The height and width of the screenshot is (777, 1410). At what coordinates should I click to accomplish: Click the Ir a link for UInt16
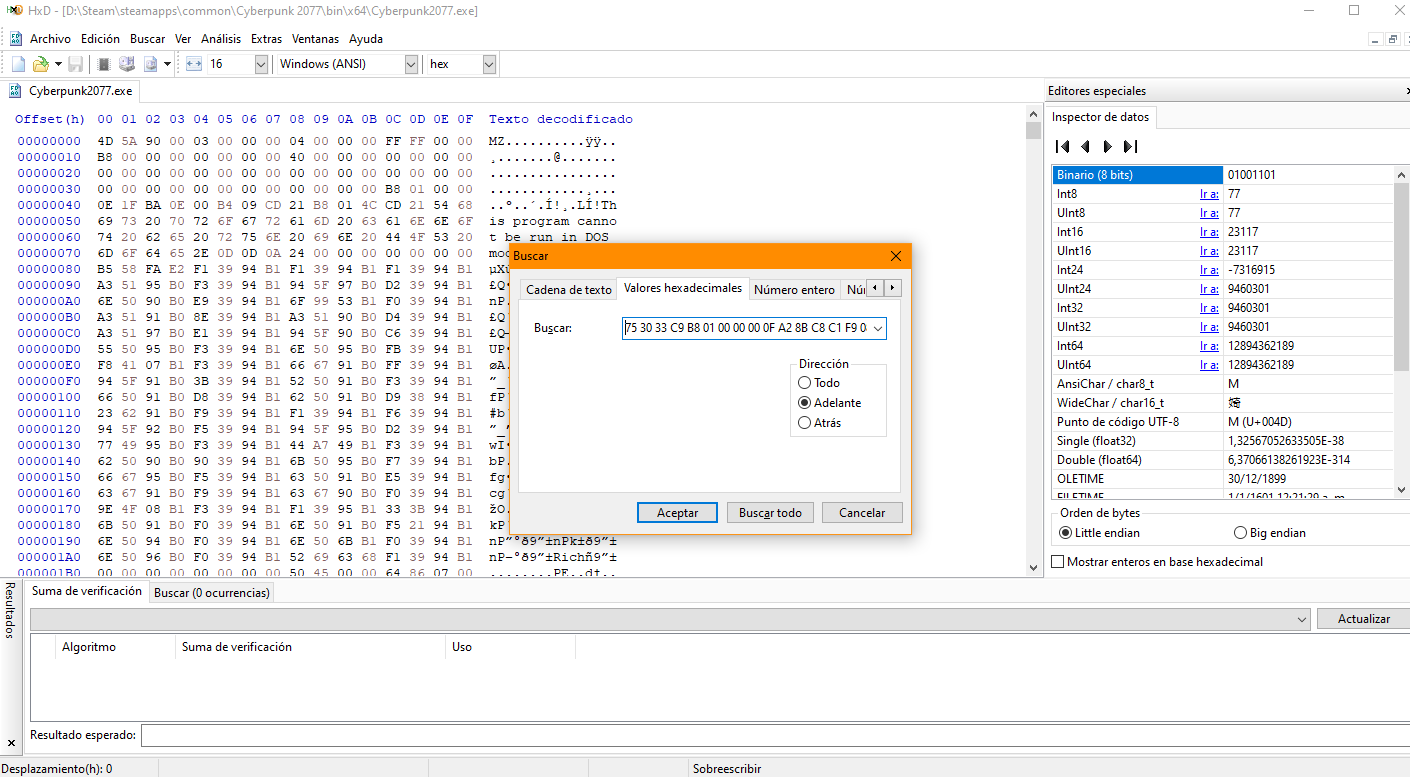[1209, 251]
